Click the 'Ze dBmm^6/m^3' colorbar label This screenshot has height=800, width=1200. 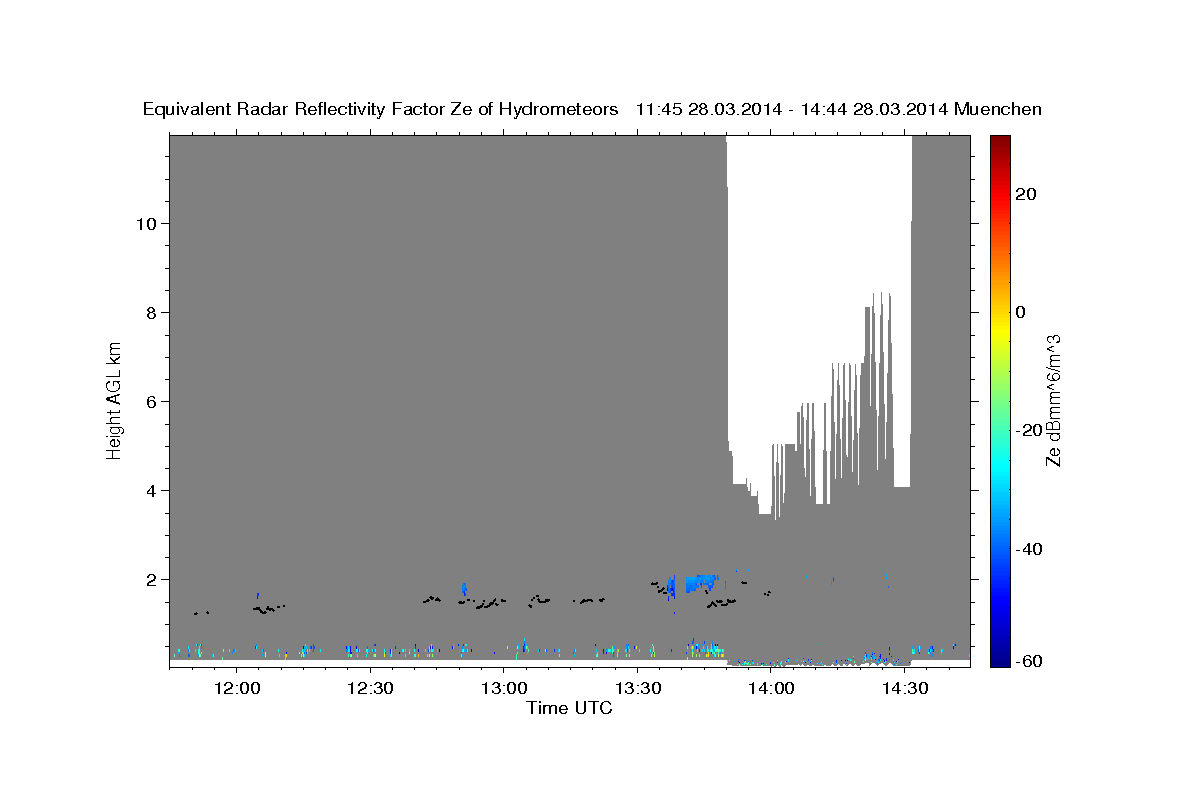click(1053, 400)
